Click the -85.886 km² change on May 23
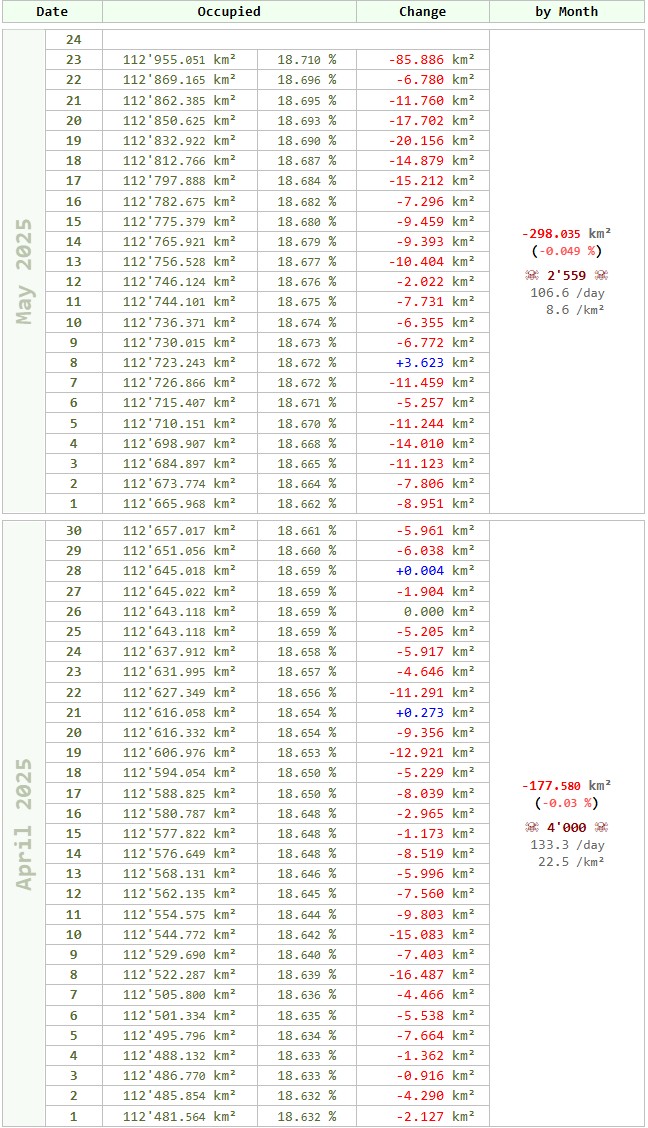 (431, 60)
